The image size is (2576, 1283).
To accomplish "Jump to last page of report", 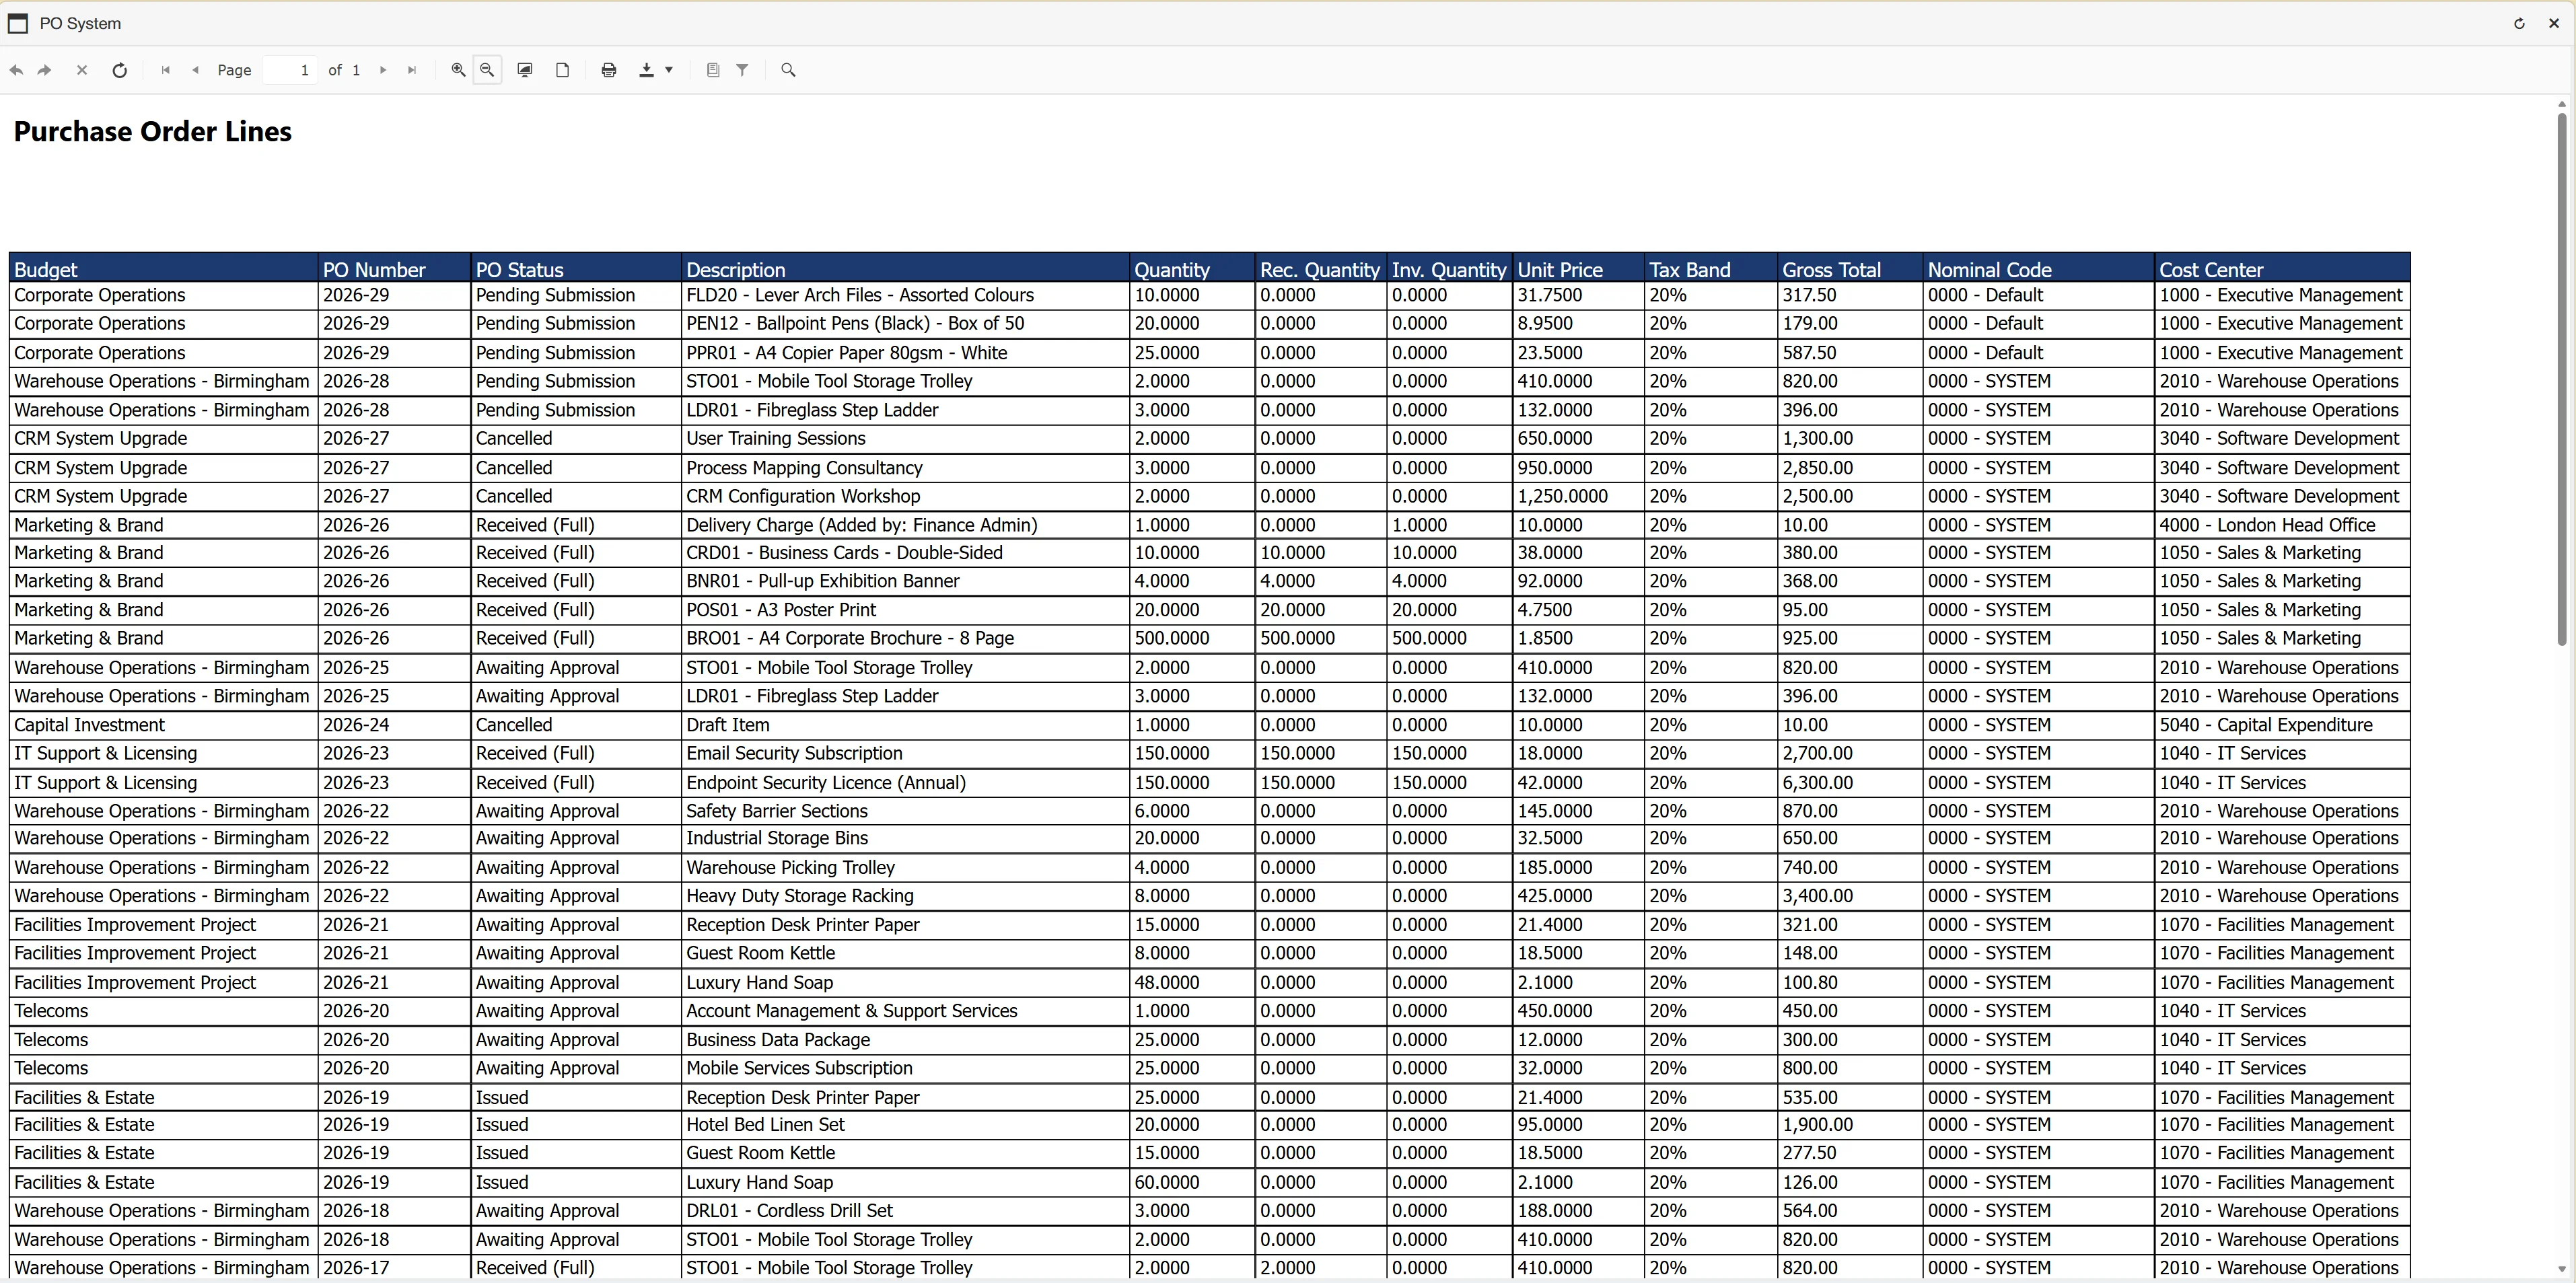I will click(412, 70).
